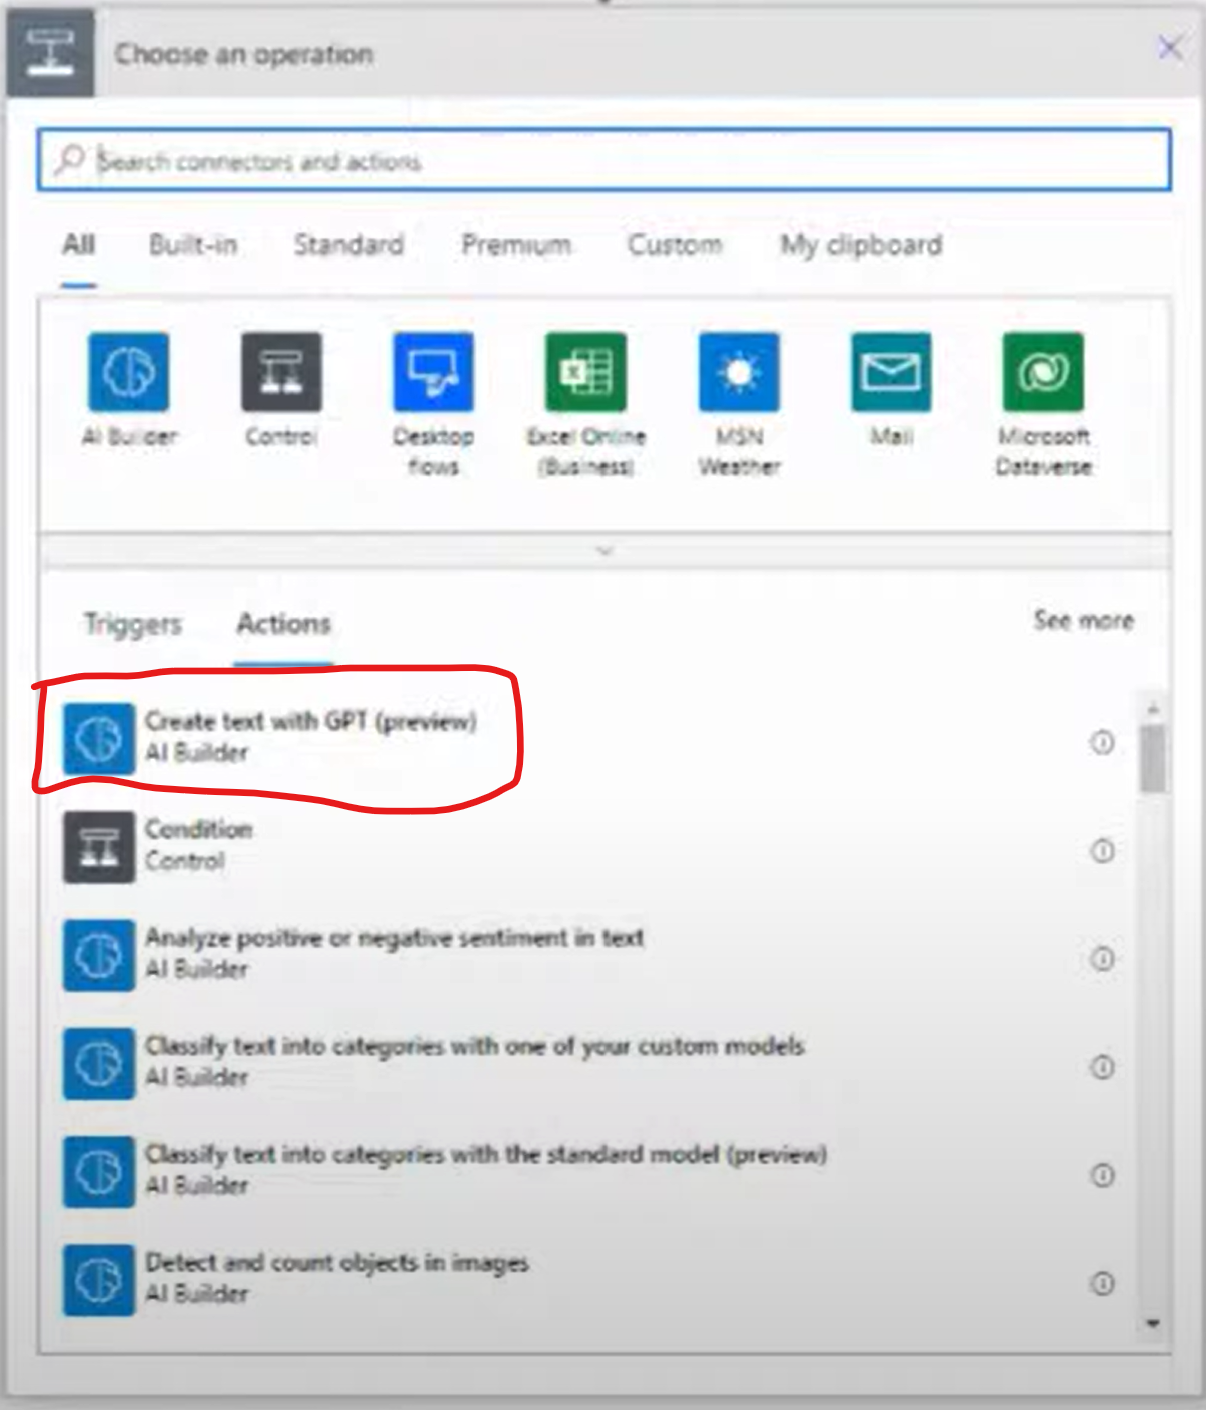The image size is (1206, 1410).
Task: Click the See more link
Action: click(x=1084, y=620)
